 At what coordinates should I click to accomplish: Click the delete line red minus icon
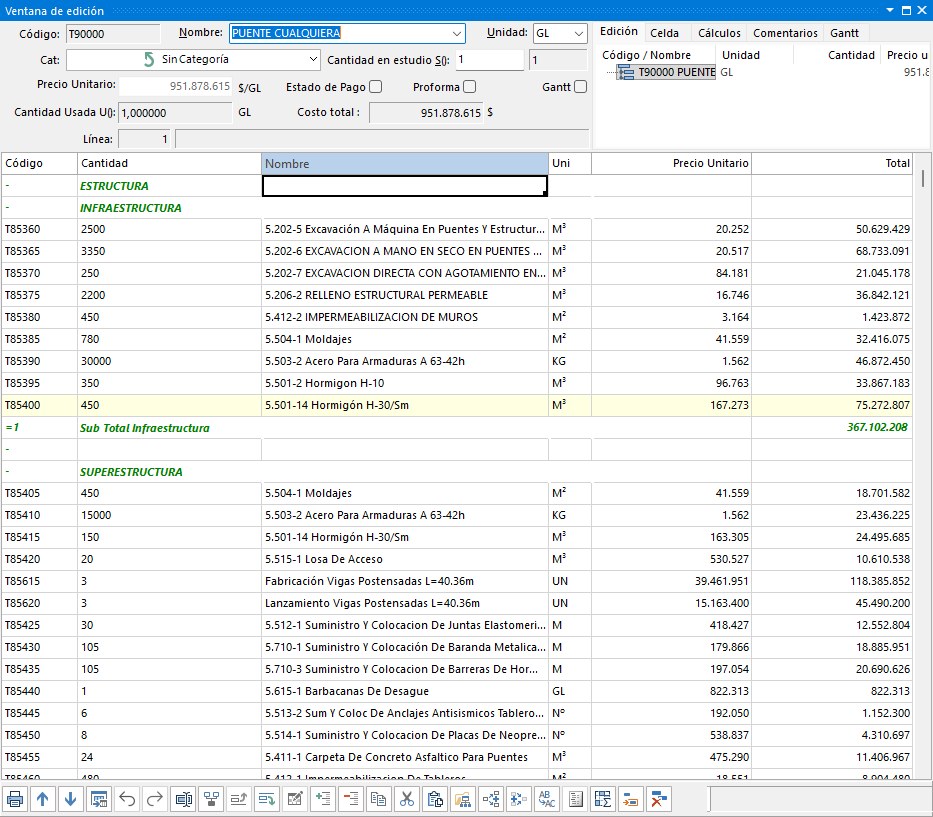(351, 799)
